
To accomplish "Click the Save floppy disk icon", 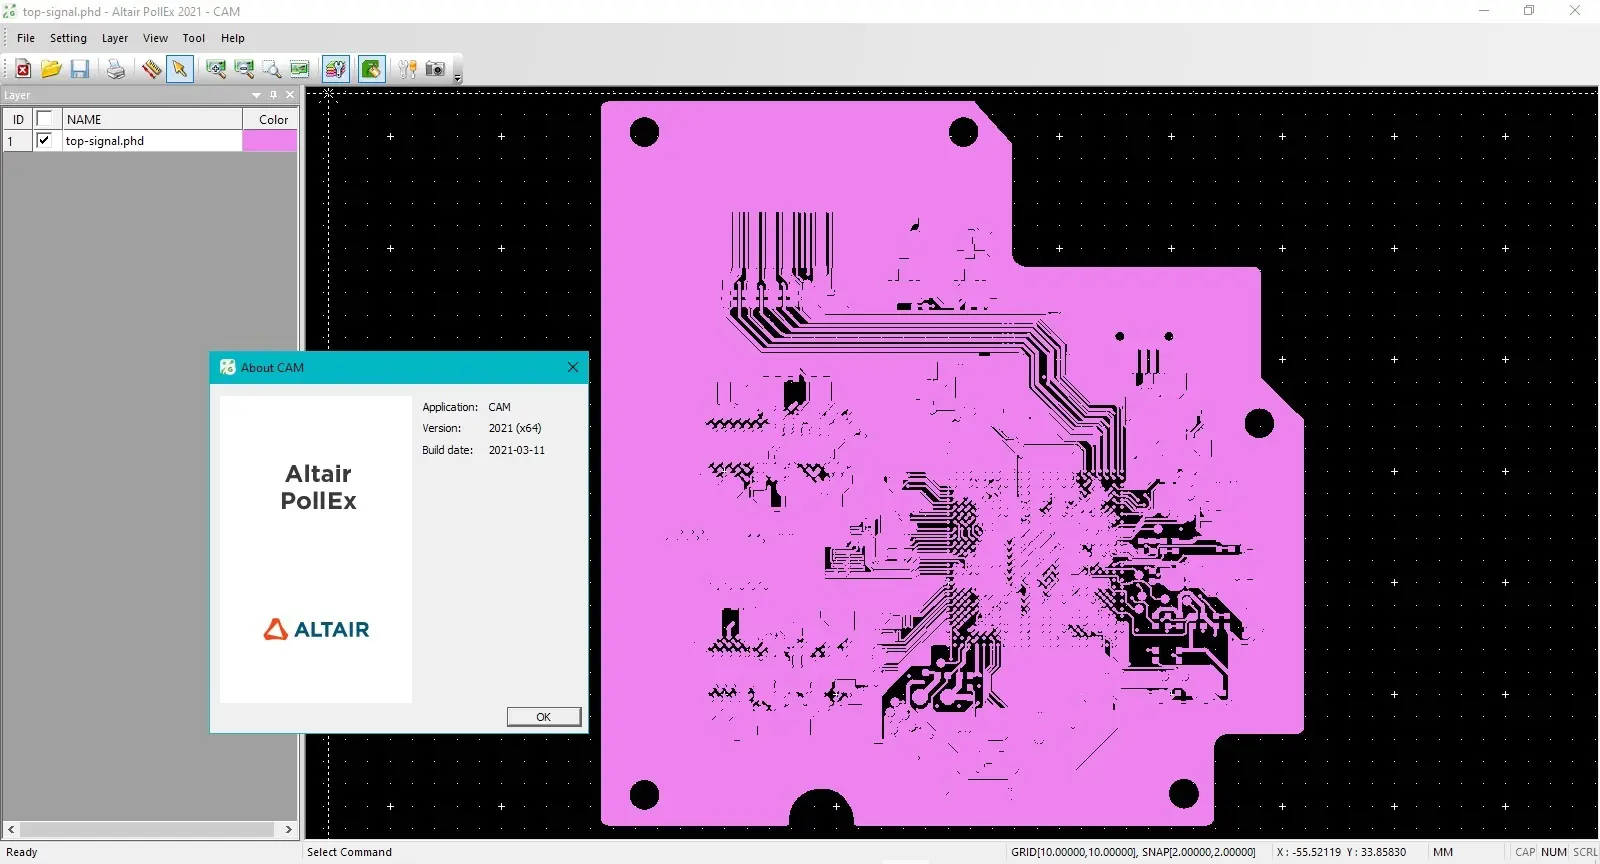I will click(x=80, y=69).
